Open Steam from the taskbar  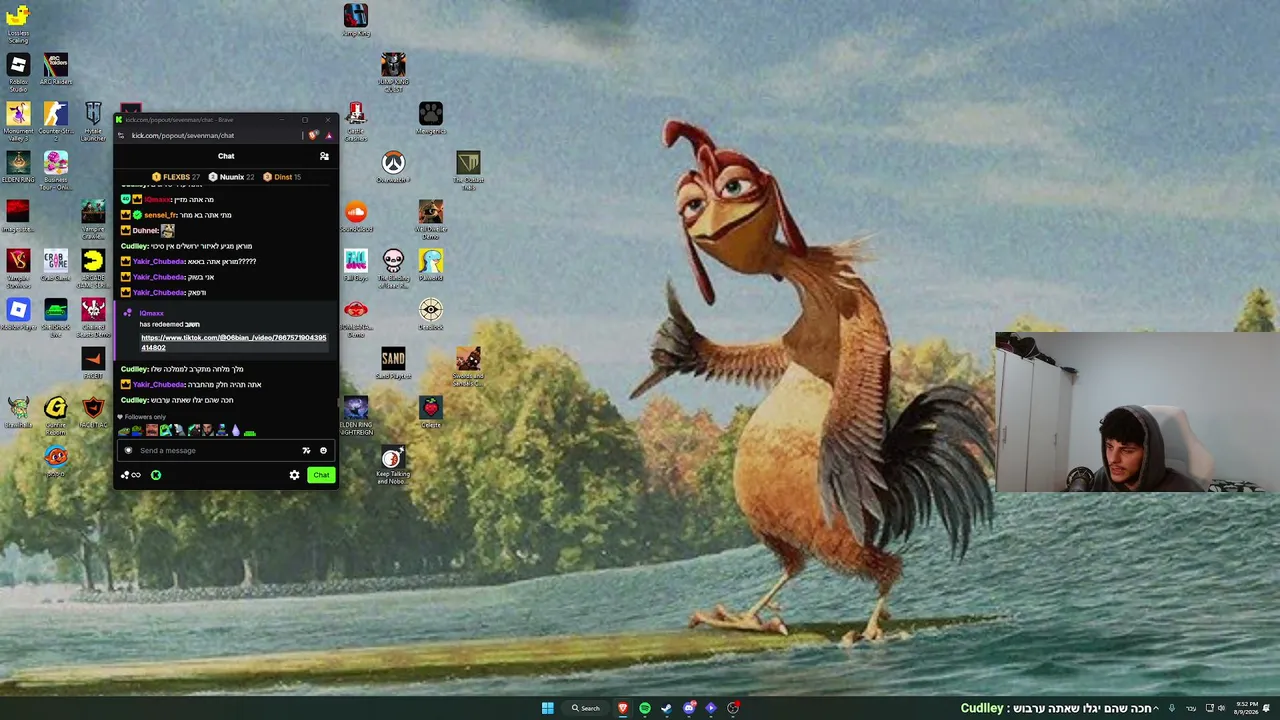pyautogui.click(x=667, y=708)
